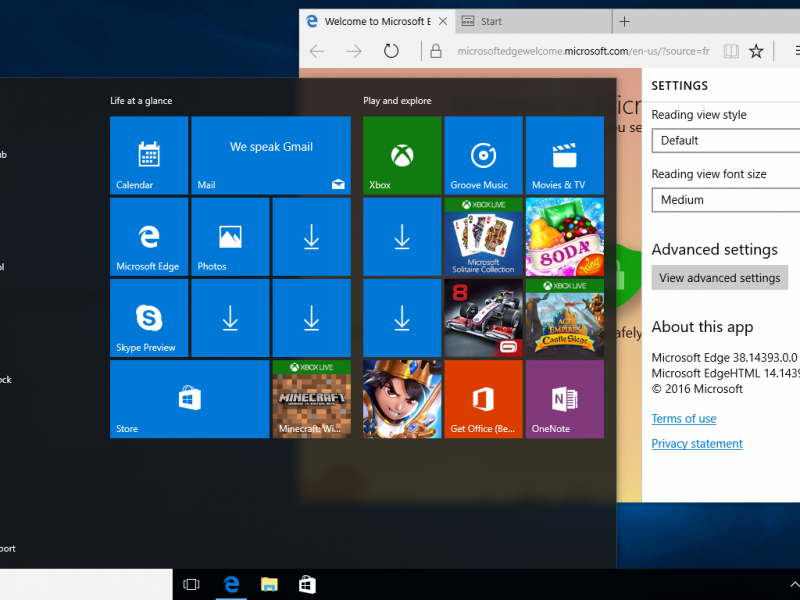Go forward in Edge browser

(354, 51)
